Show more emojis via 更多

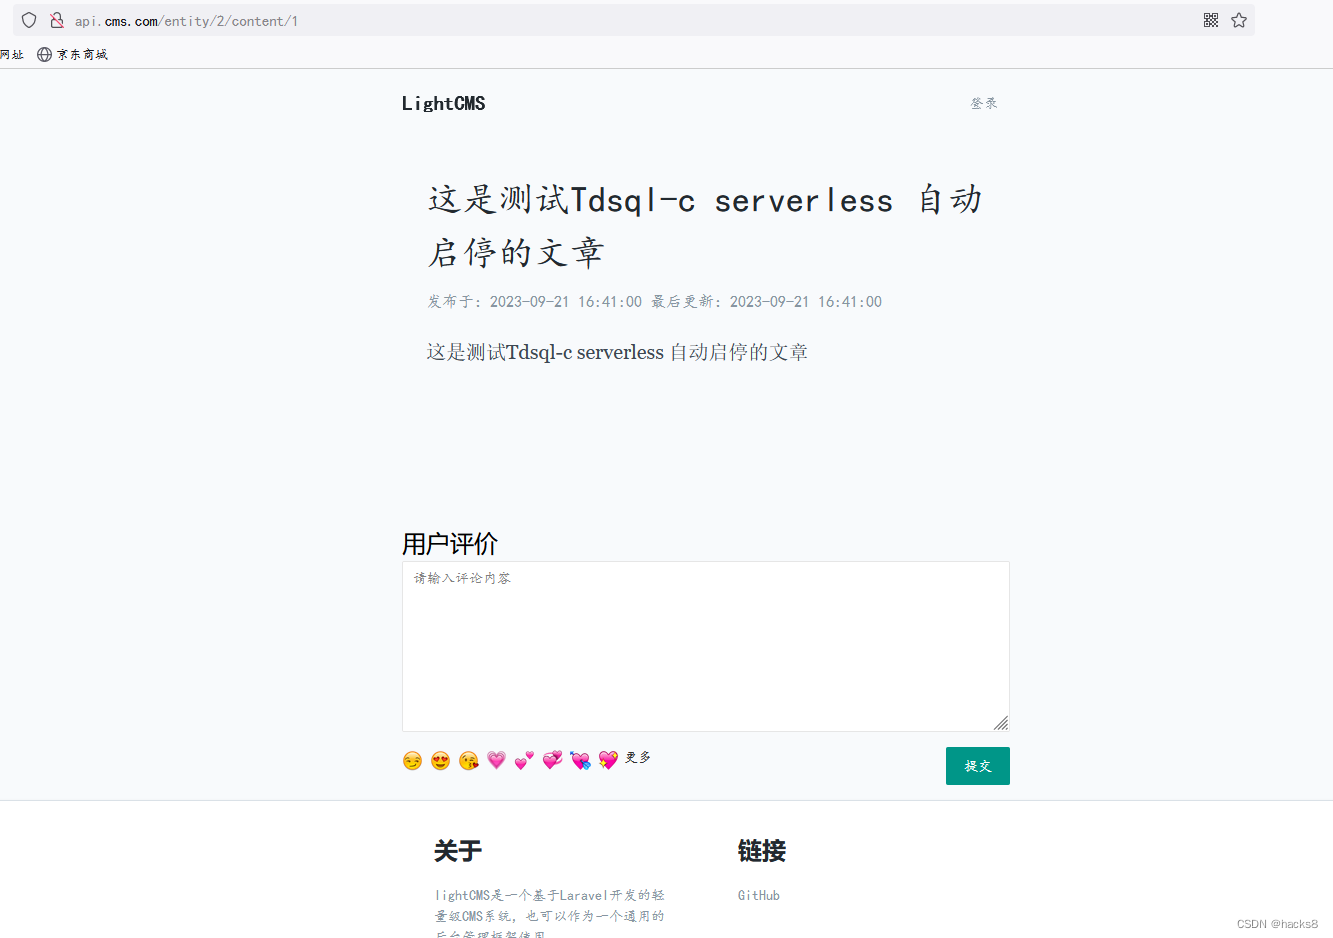(638, 758)
